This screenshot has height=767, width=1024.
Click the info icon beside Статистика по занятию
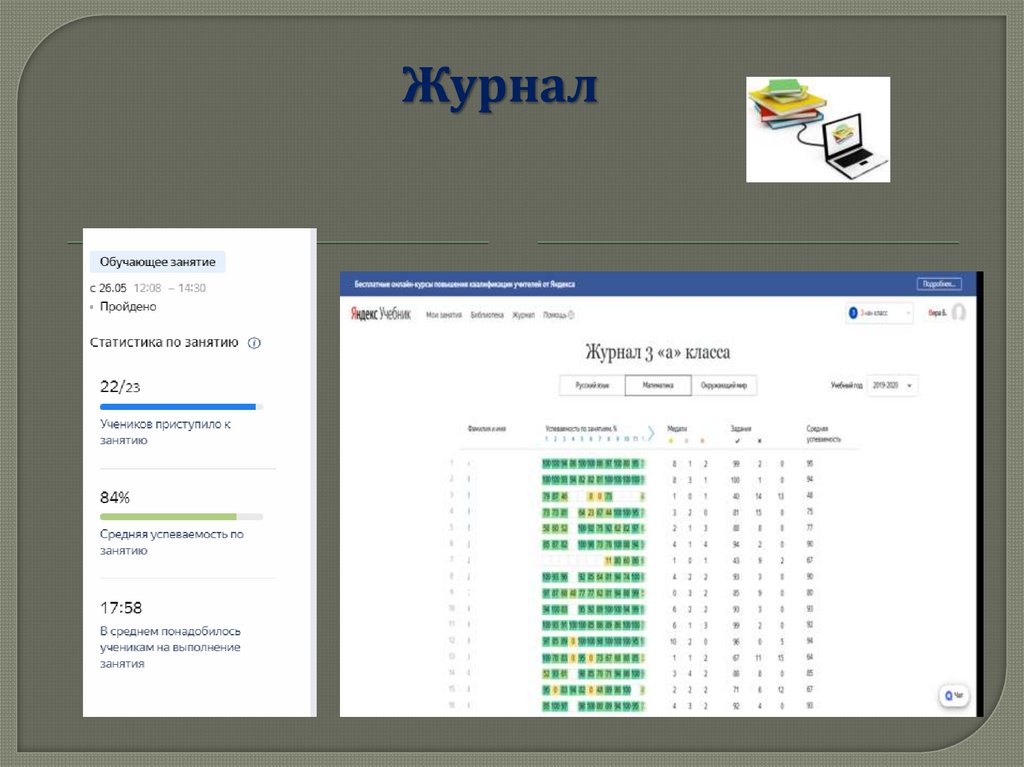[x=254, y=343]
